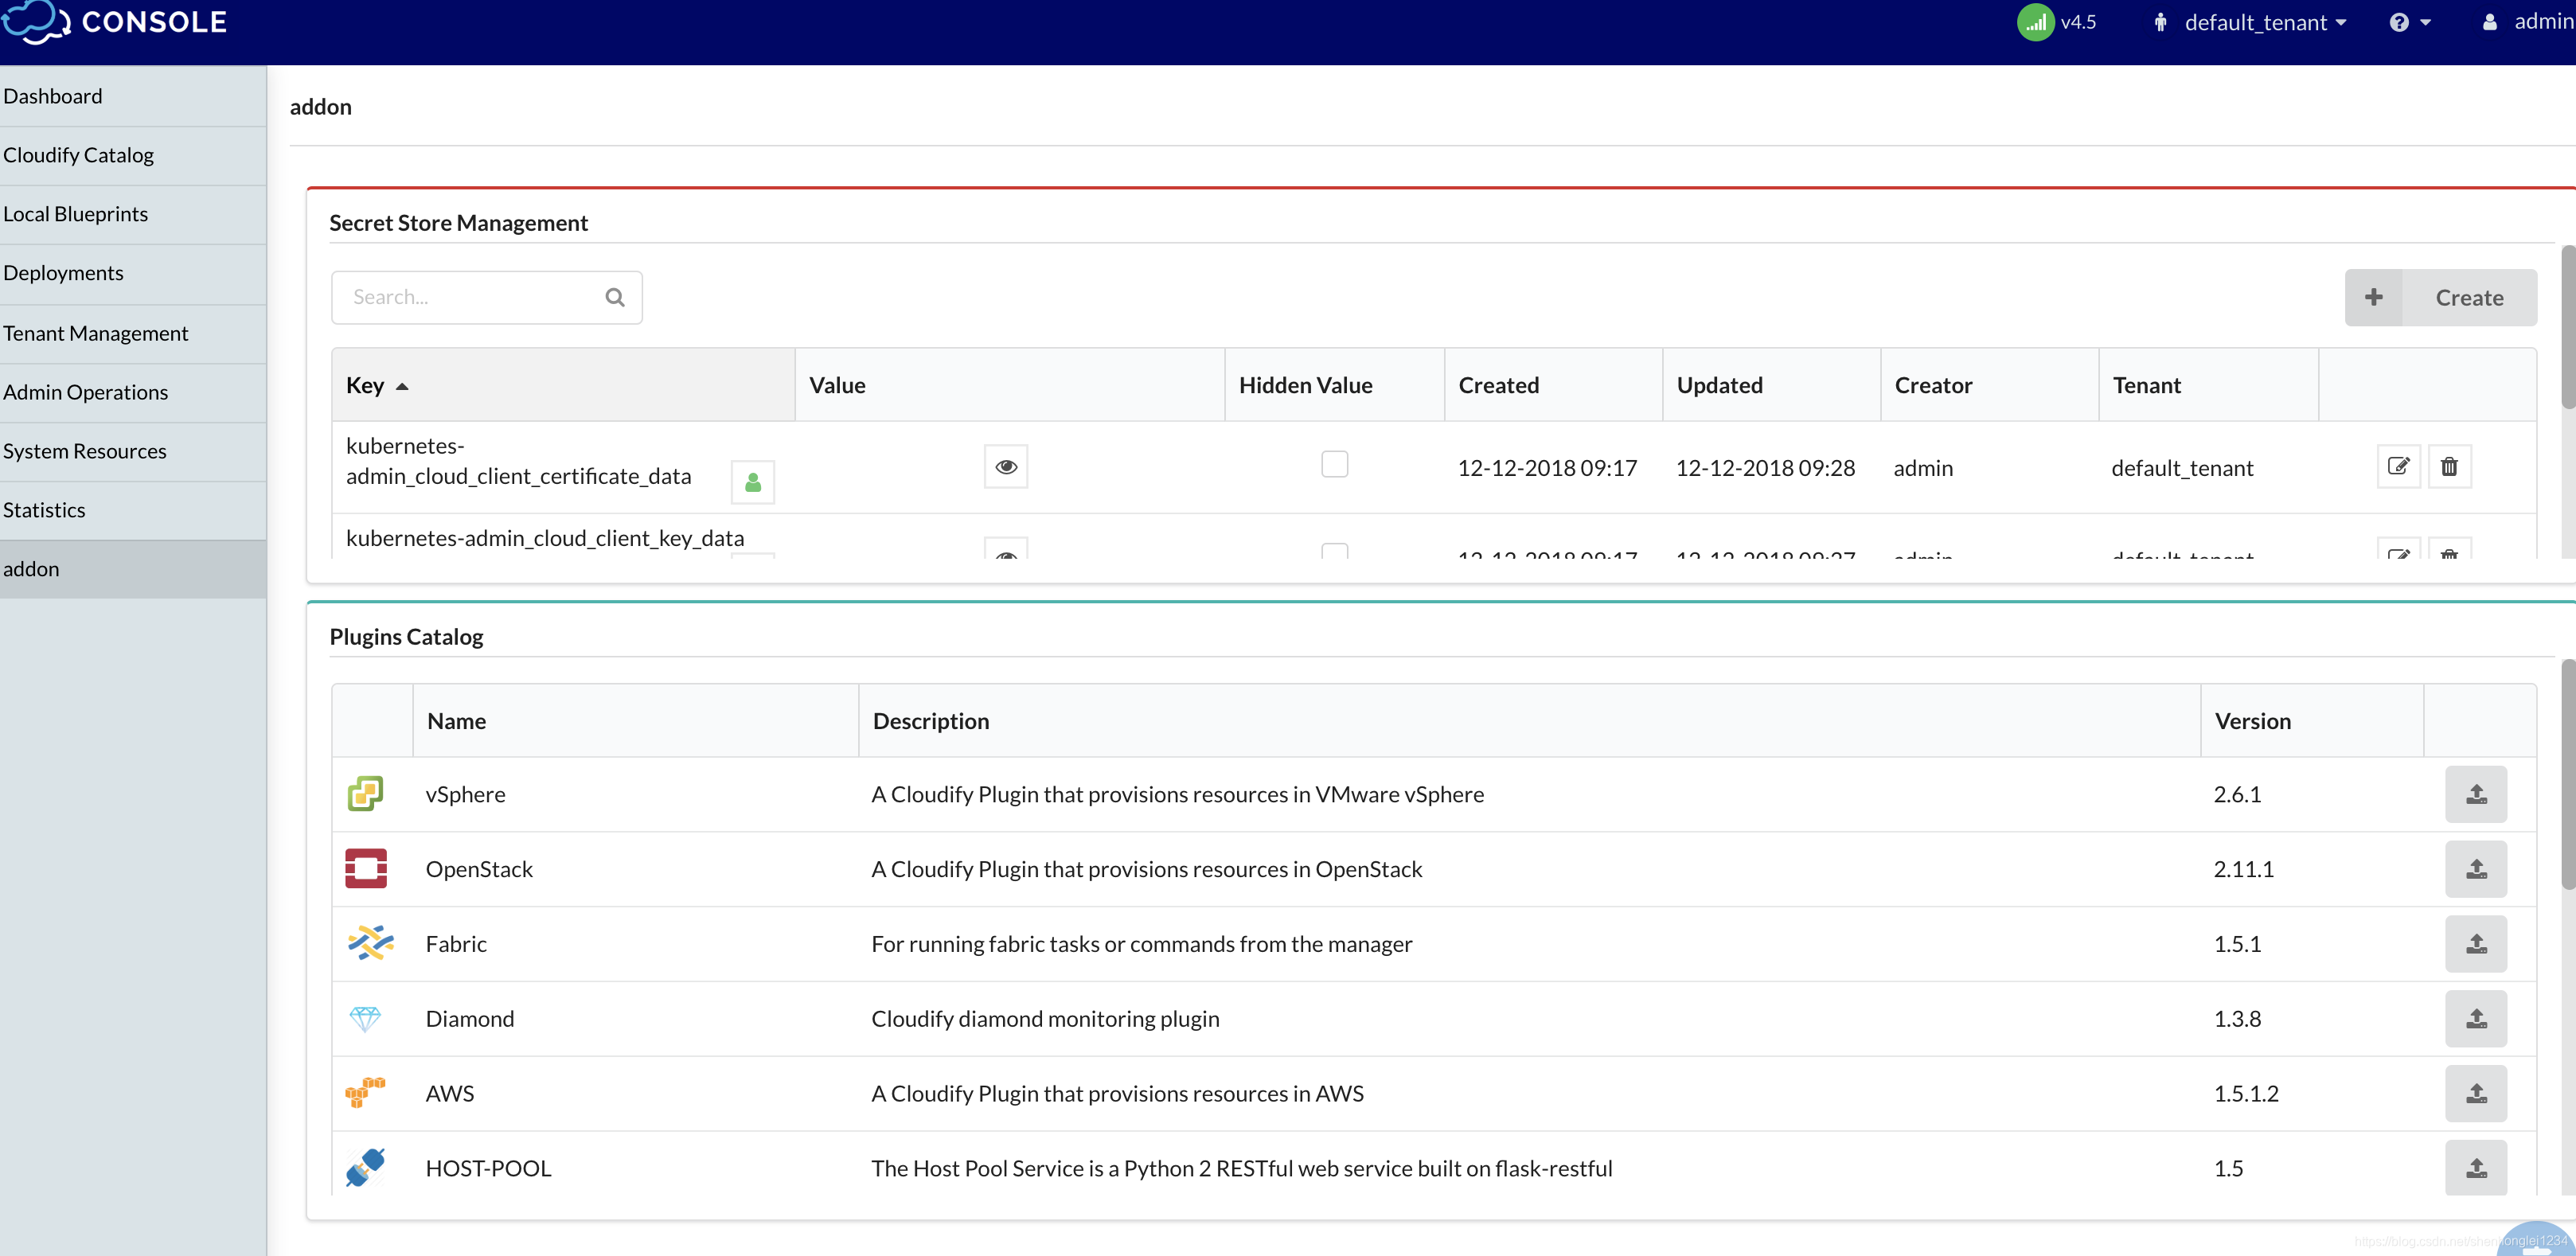
Task: Open System Resources page
Action: [133, 451]
